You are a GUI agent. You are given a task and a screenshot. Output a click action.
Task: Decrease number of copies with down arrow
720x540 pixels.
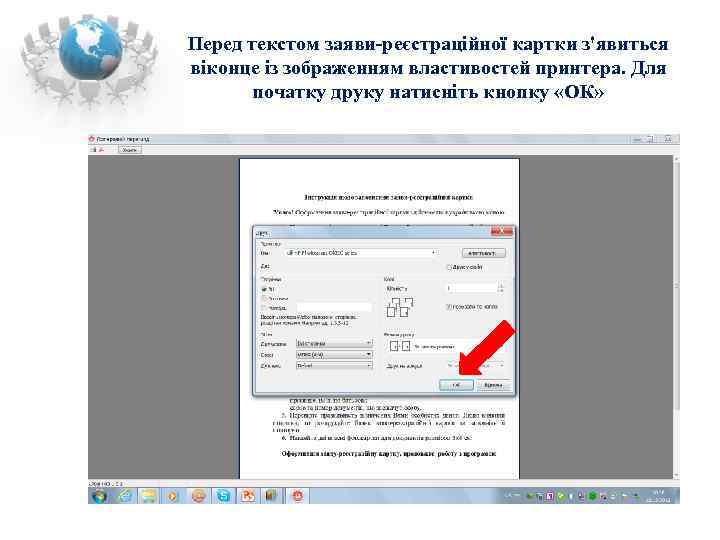(501, 291)
